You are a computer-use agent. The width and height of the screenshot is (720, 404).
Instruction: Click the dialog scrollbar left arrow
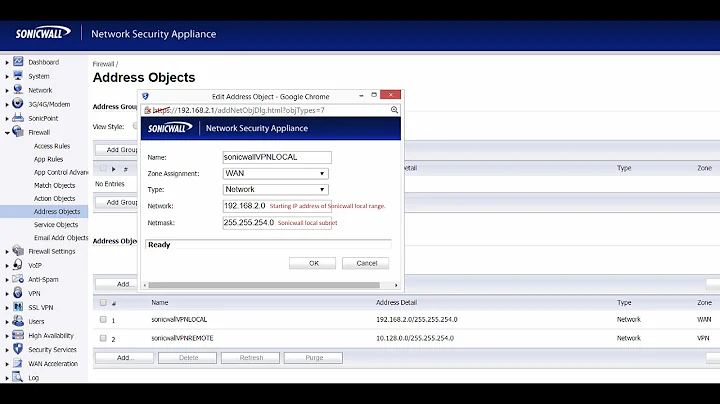click(x=145, y=285)
